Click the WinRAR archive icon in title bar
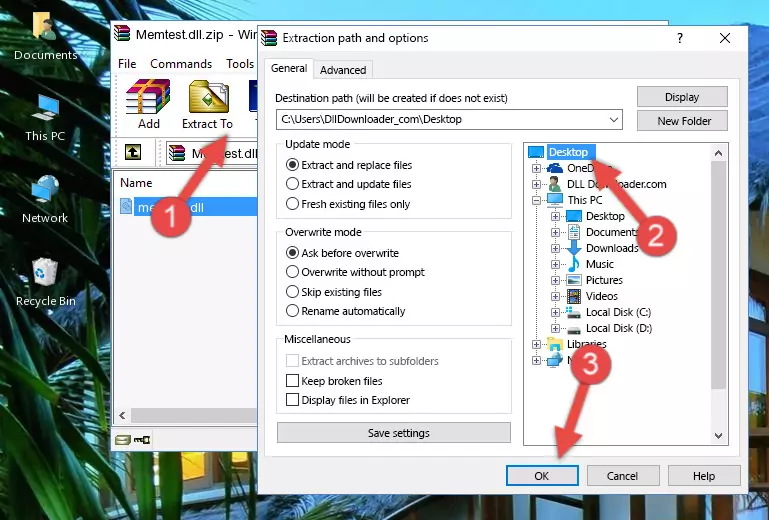Viewport: 769px width, 520px height. pos(122,33)
